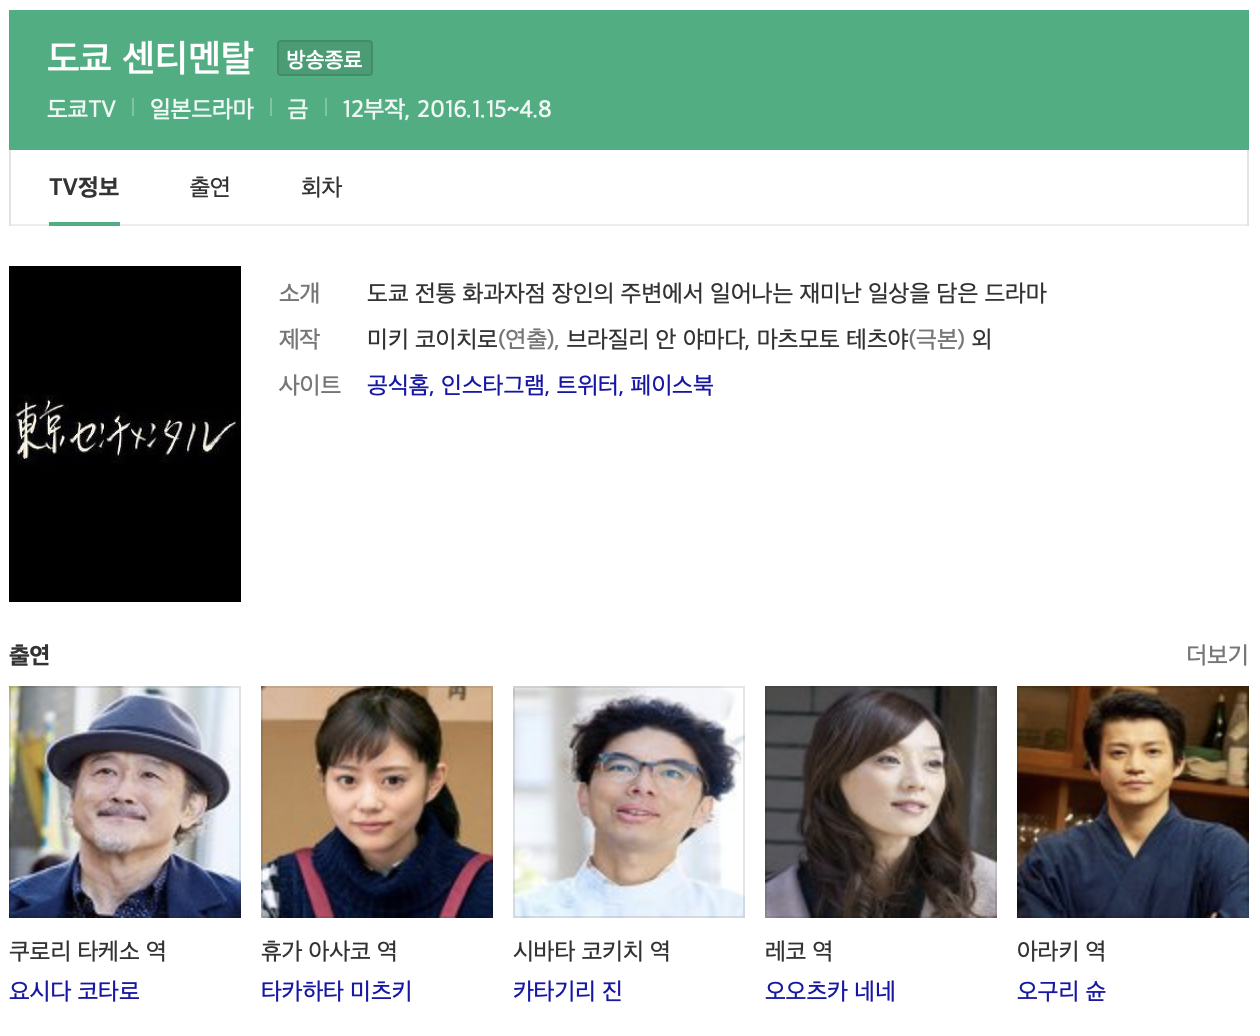Viewport: 1260px width, 1036px height.
Task: Click the 금 broadcast day text
Action: (x=298, y=109)
